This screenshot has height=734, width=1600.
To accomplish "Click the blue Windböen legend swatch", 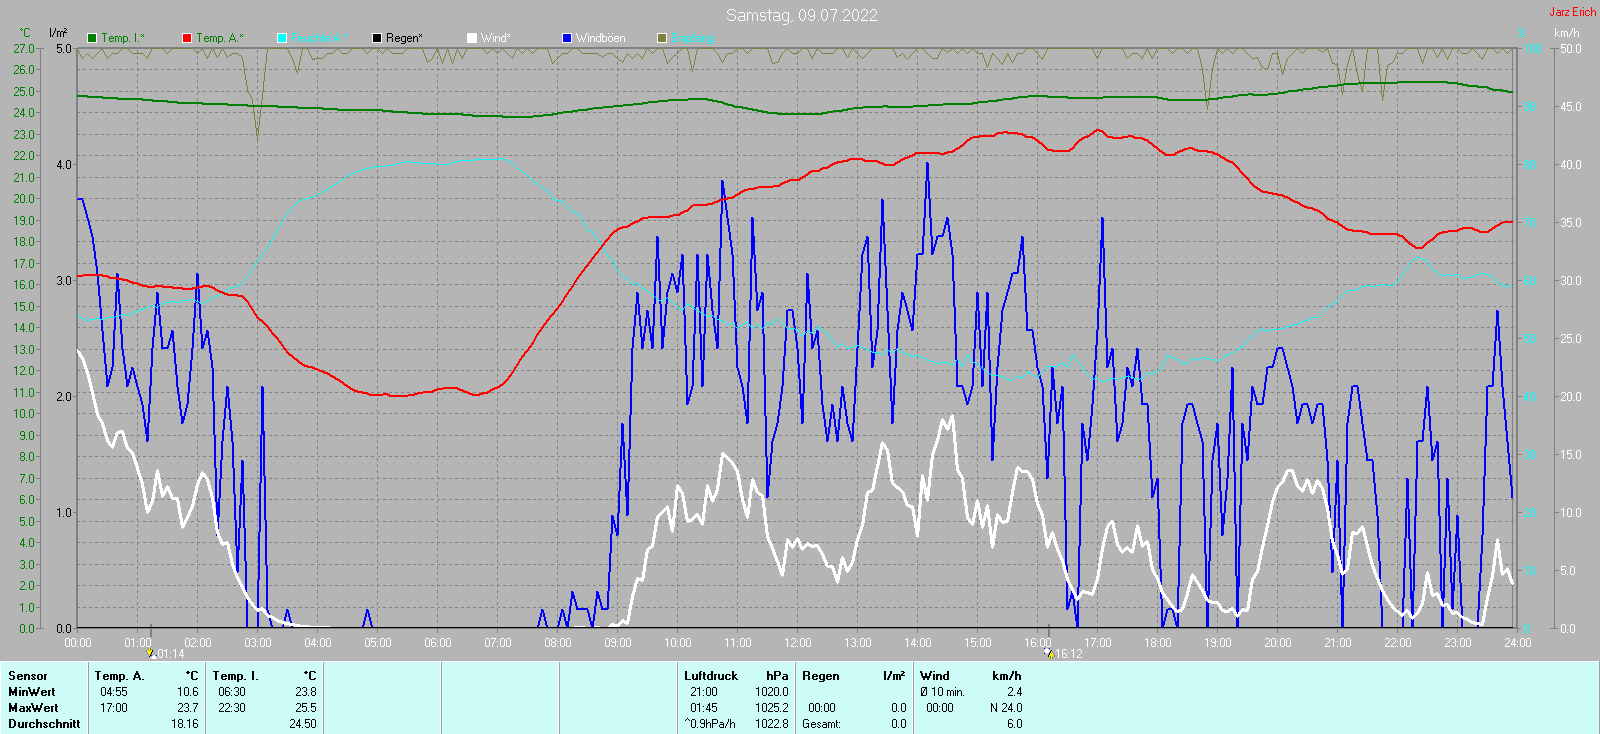I will (x=567, y=38).
